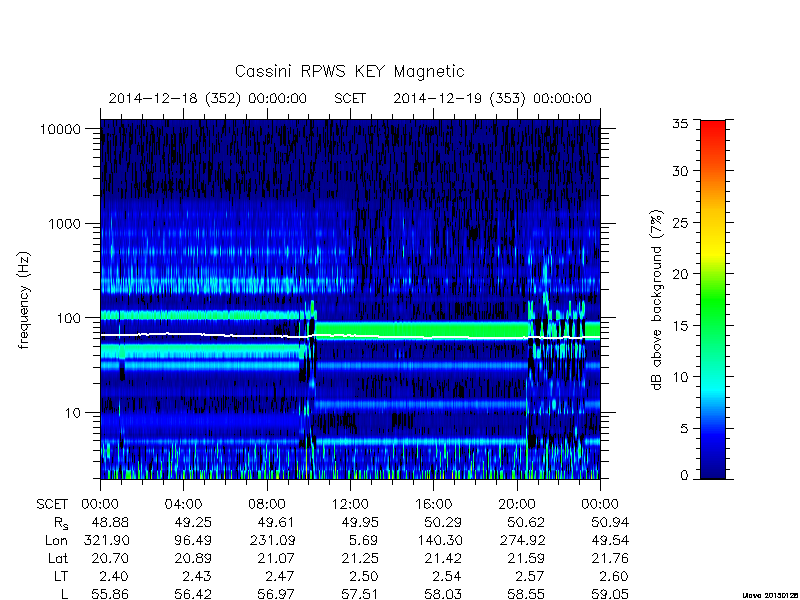Click the 15 value on the color bar
The width and height of the screenshot is (800, 600).
680,326
